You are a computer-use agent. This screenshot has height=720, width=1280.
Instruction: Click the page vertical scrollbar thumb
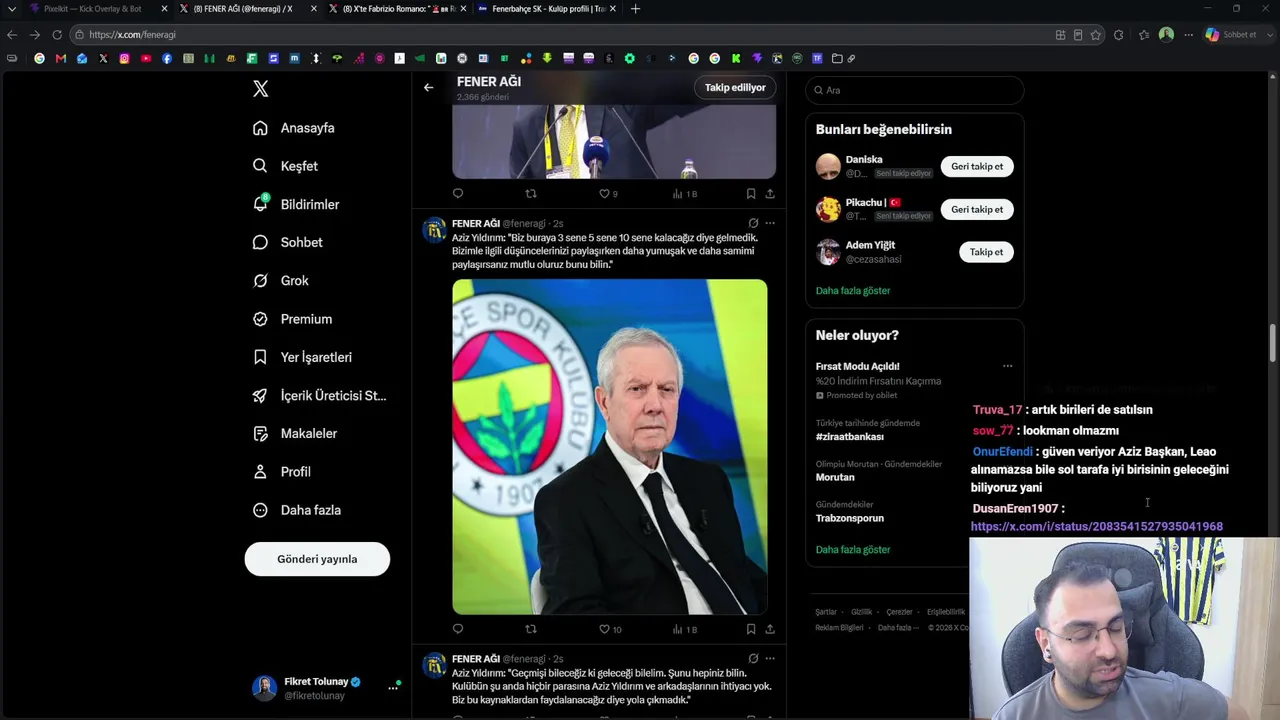coord(1273,343)
